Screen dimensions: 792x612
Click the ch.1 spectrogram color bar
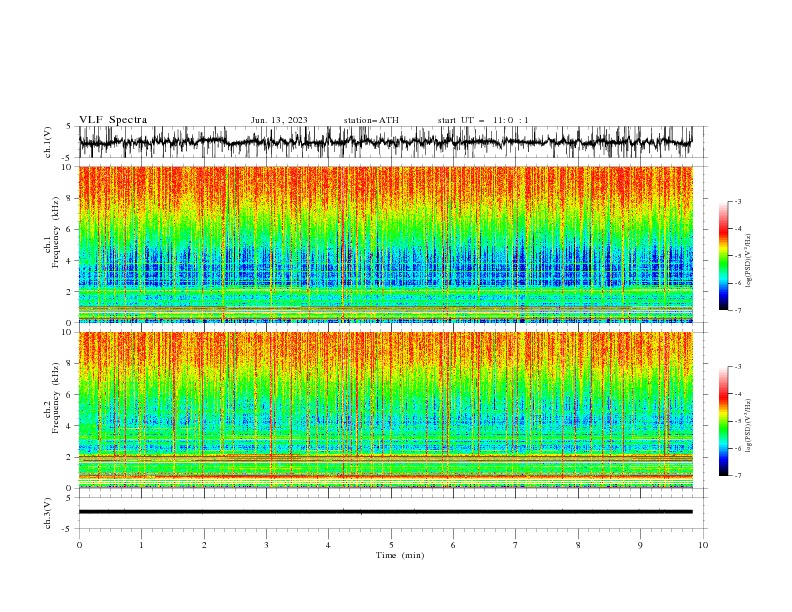724,256
